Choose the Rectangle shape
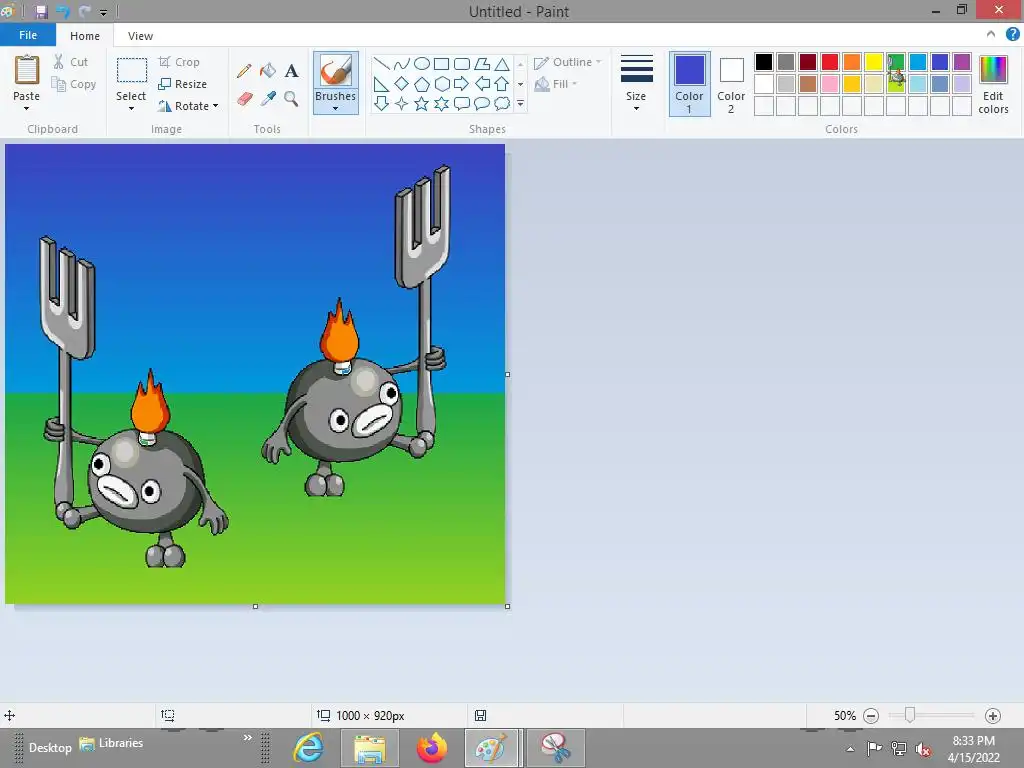The width and height of the screenshot is (1024, 768). pyautogui.click(x=441, y=63)
